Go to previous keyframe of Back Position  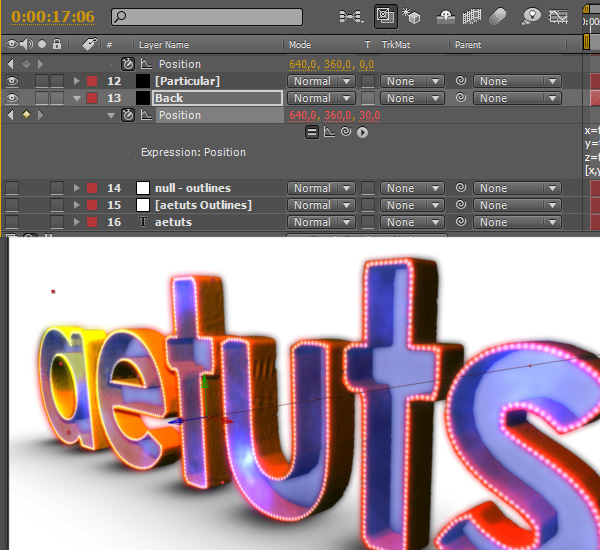[11, 114]
